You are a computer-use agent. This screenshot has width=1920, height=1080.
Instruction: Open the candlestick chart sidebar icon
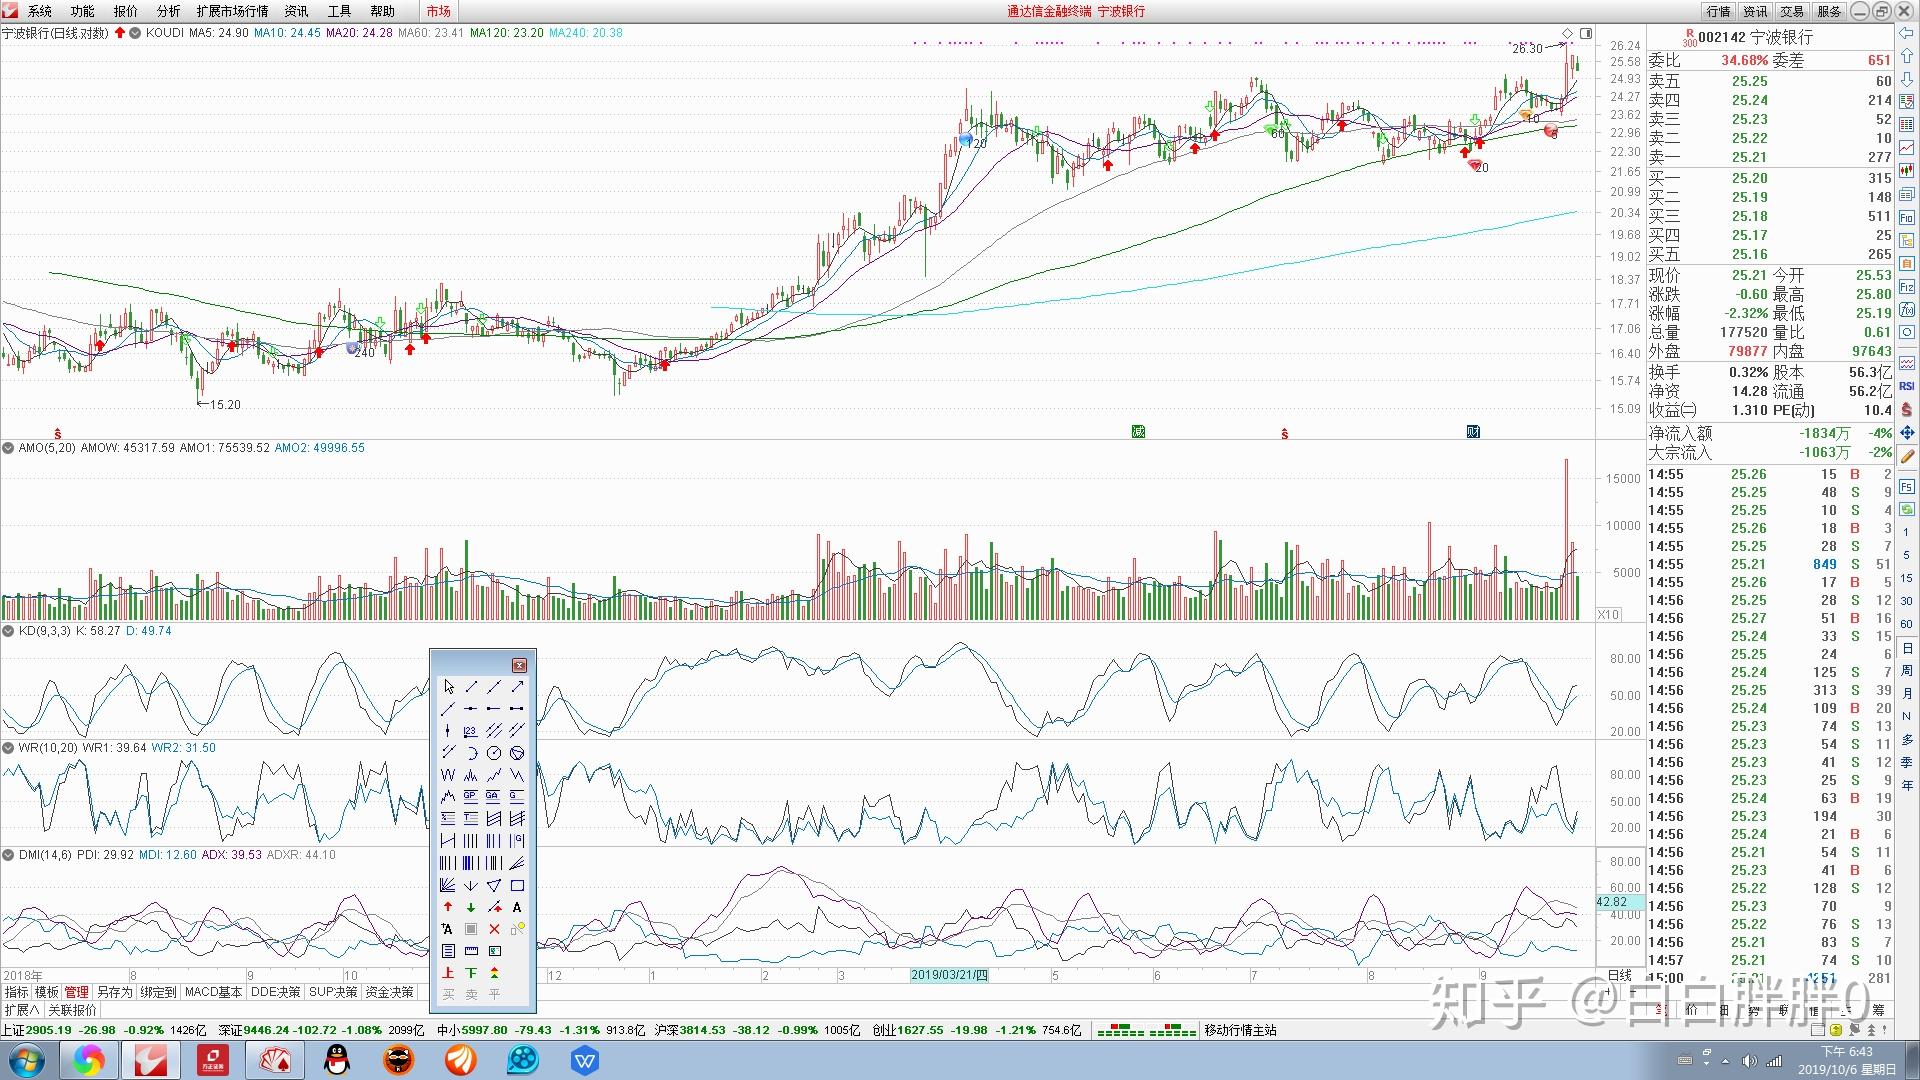(x=1907, y=171)
